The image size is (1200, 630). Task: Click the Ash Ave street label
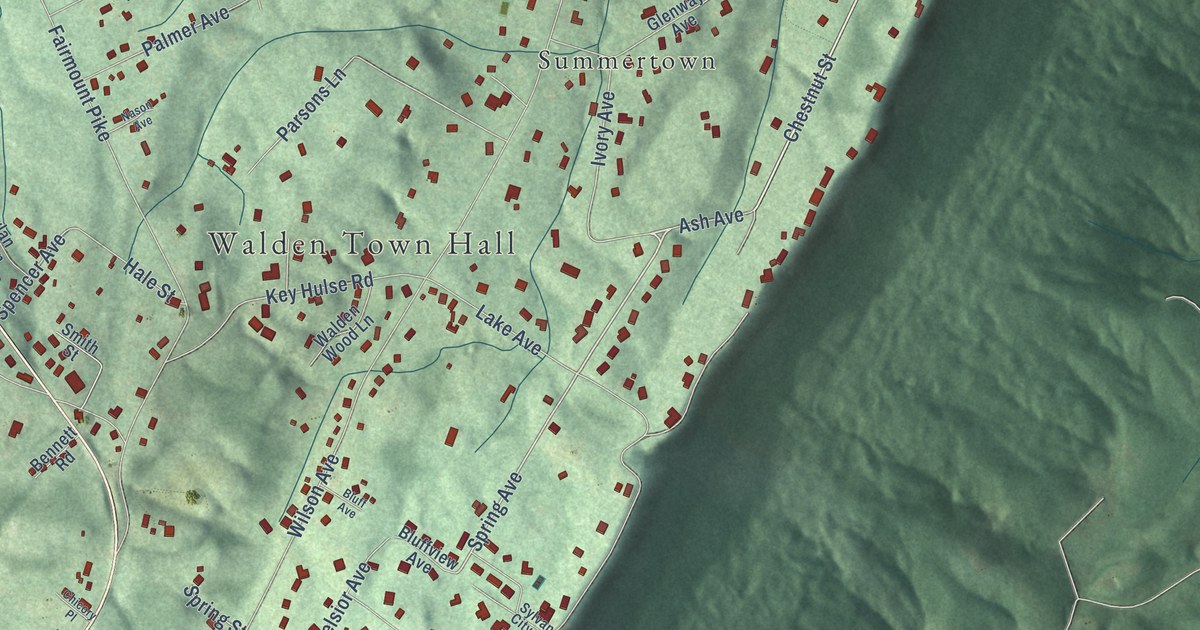(x=711, y=221)
